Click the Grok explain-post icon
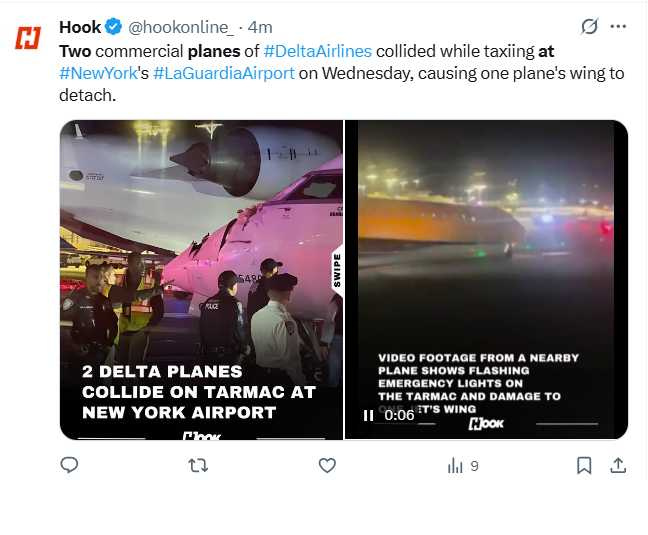Screen dimensions: 648x535 click(590, 26)
